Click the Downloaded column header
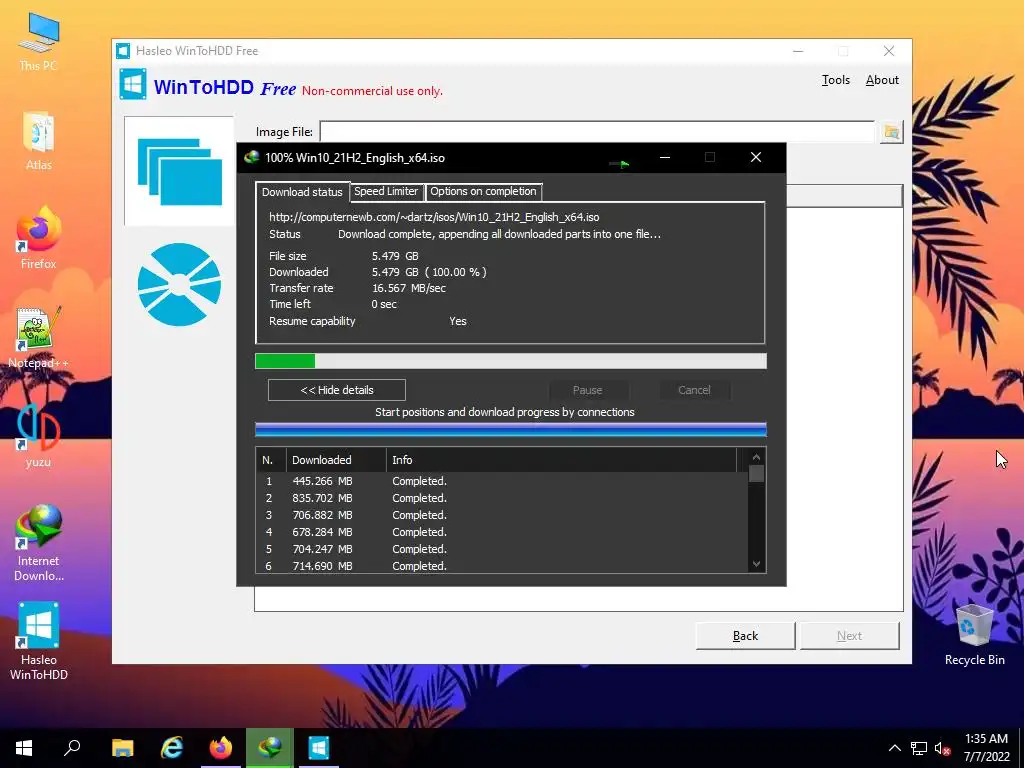This screenshot has height=768, width=1024. click(336, 460)
